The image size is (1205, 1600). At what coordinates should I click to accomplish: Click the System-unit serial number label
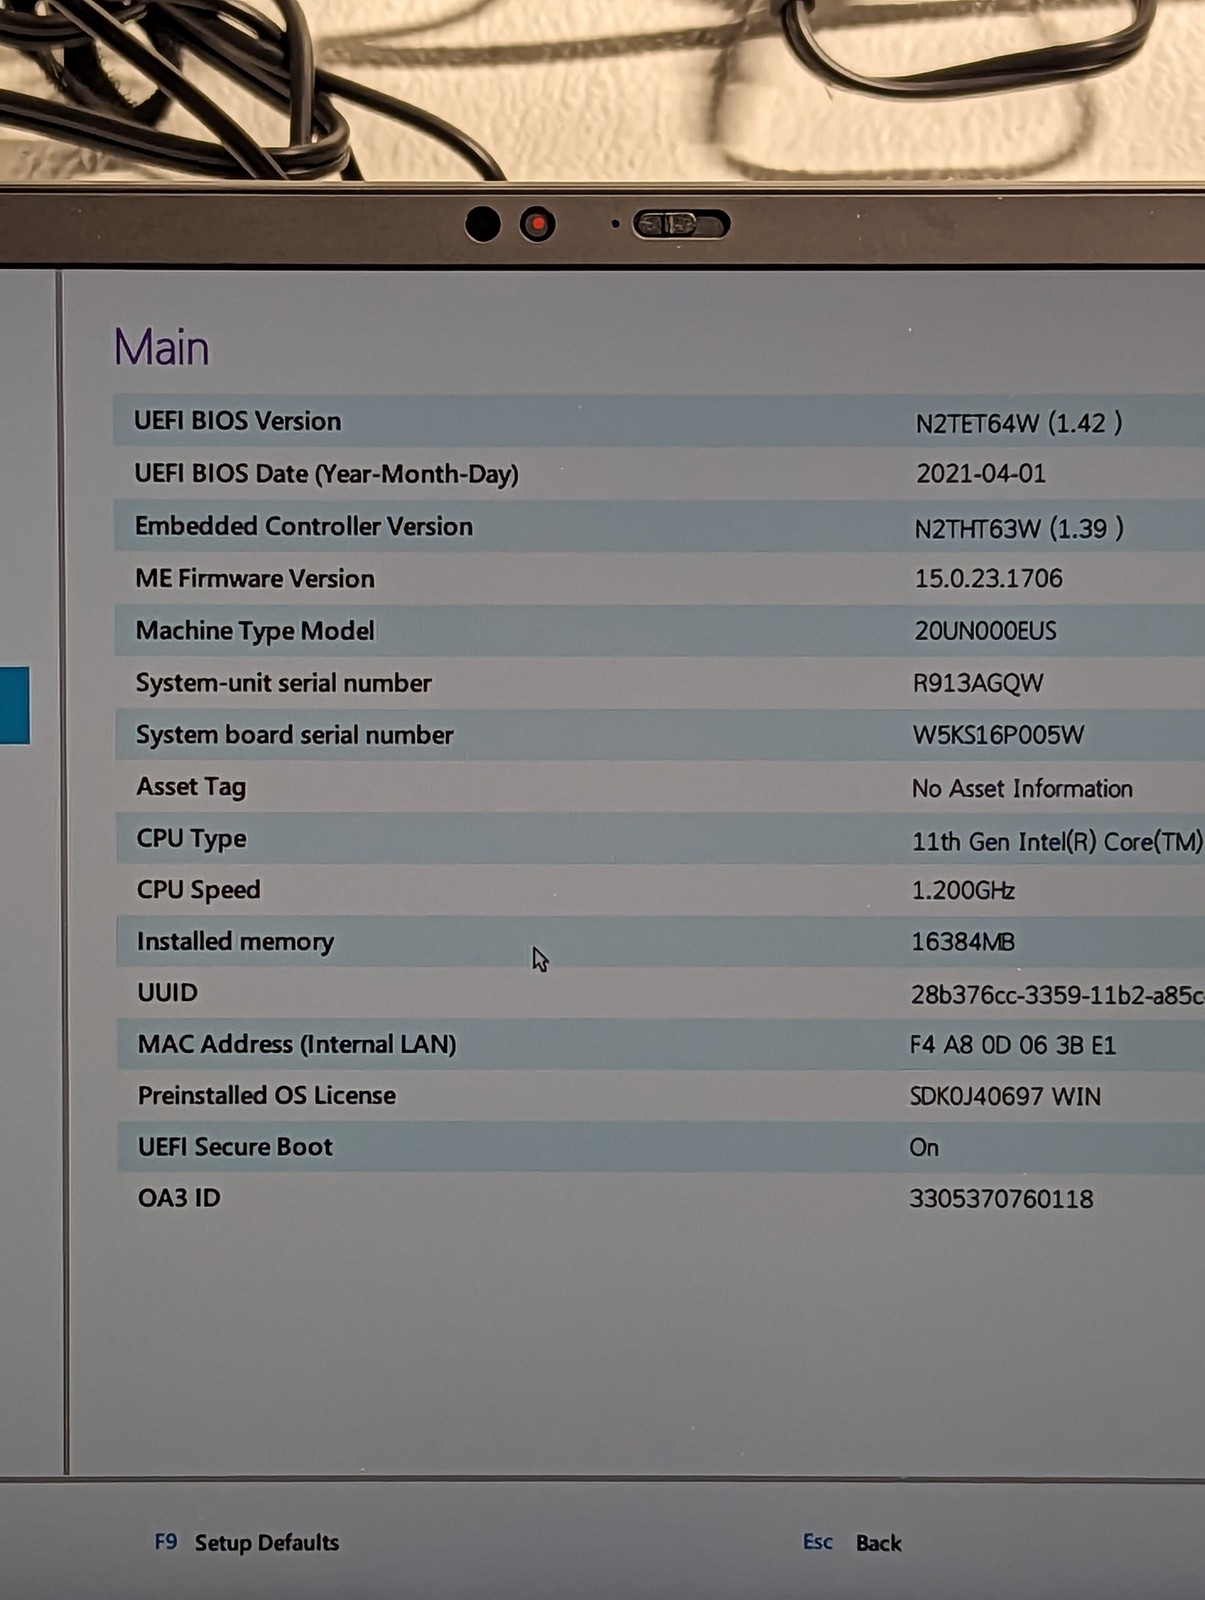point(284,683)
